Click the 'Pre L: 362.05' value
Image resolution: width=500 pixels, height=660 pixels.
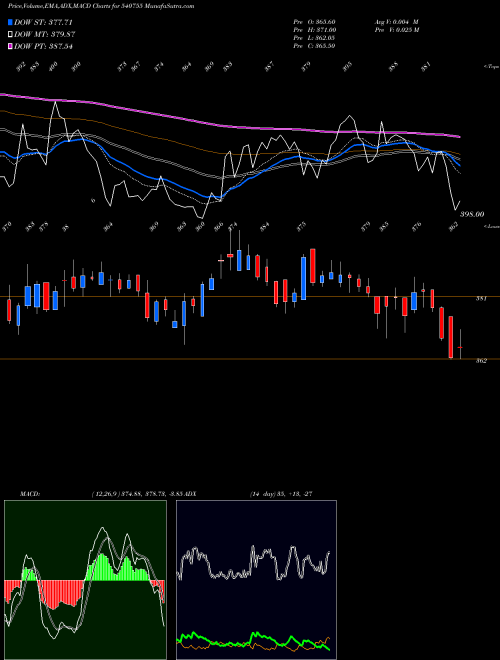[314, 38]
